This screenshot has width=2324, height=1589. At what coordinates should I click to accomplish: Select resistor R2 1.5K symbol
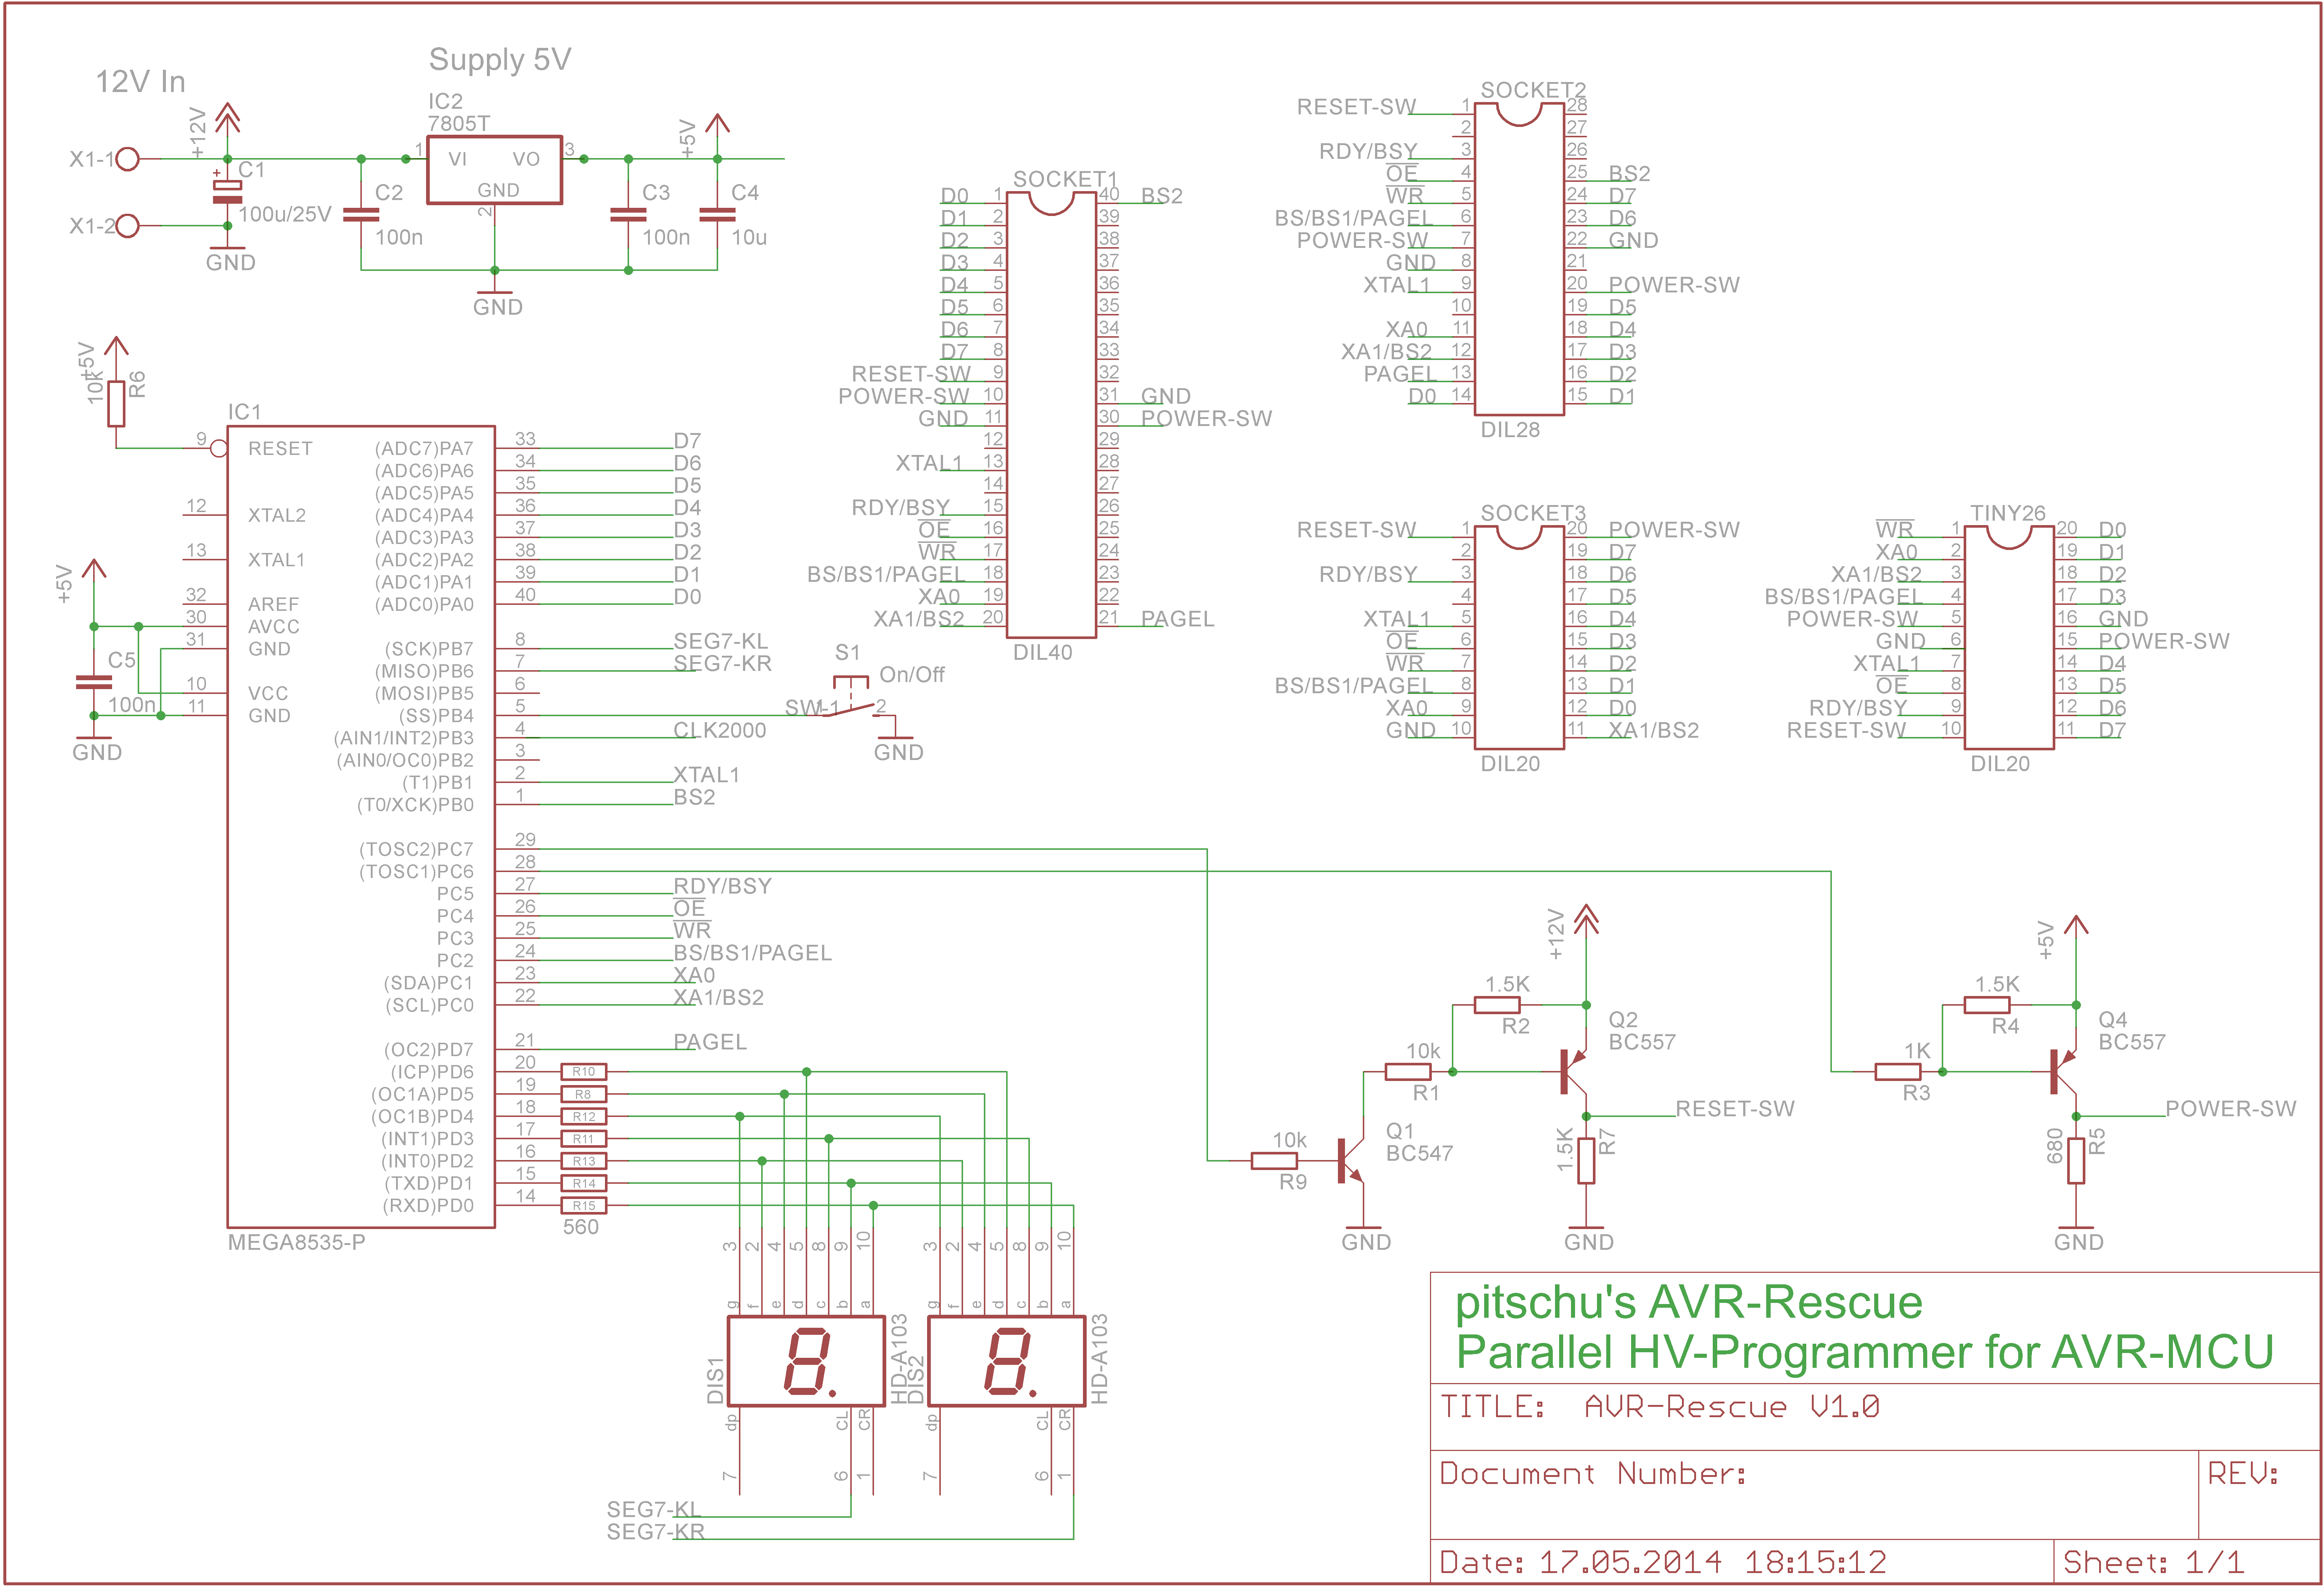click(1497, 1005)
